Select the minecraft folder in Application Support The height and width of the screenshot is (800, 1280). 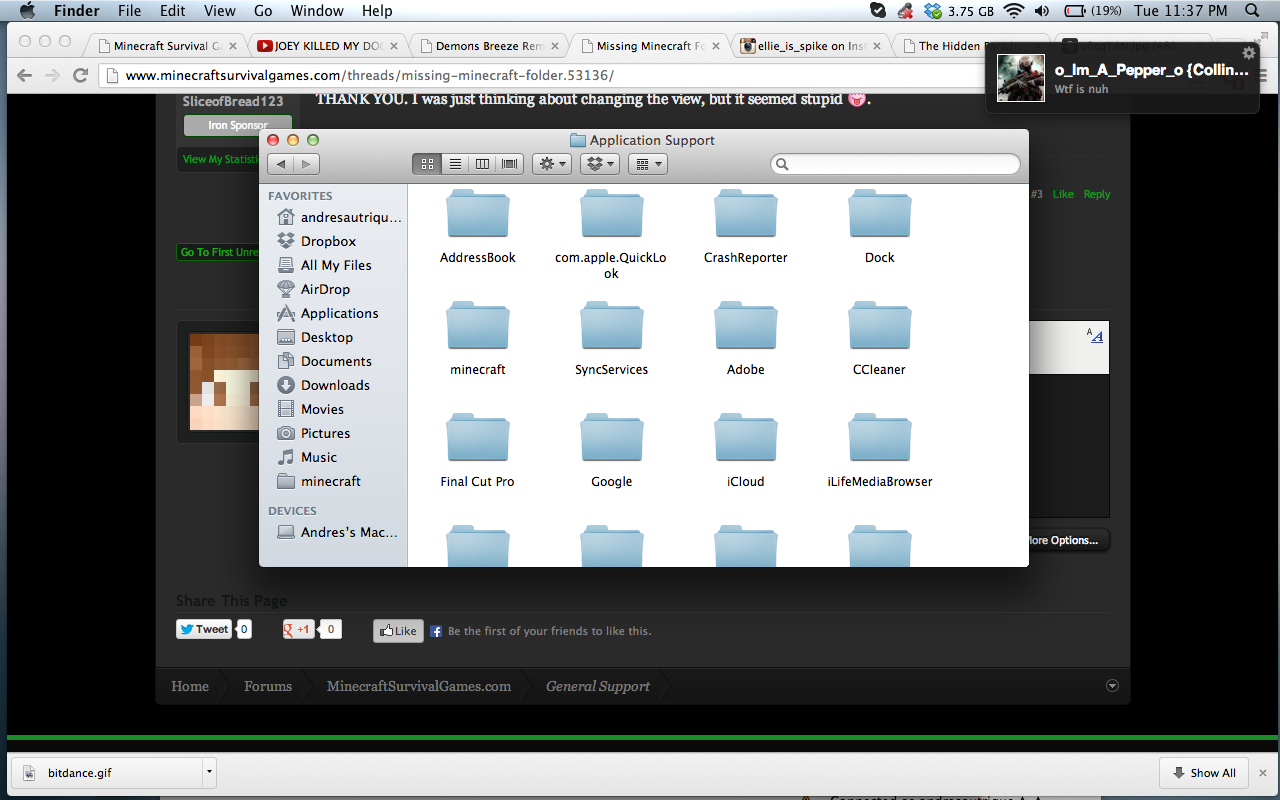pyautogui.click(x=478, y=326)
